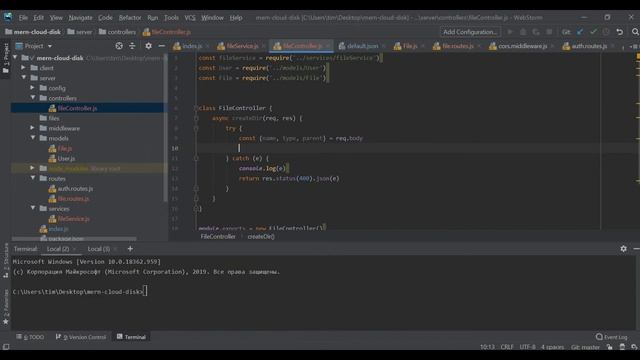Open the Help menu
640x360 pixels.
(236, 18)
